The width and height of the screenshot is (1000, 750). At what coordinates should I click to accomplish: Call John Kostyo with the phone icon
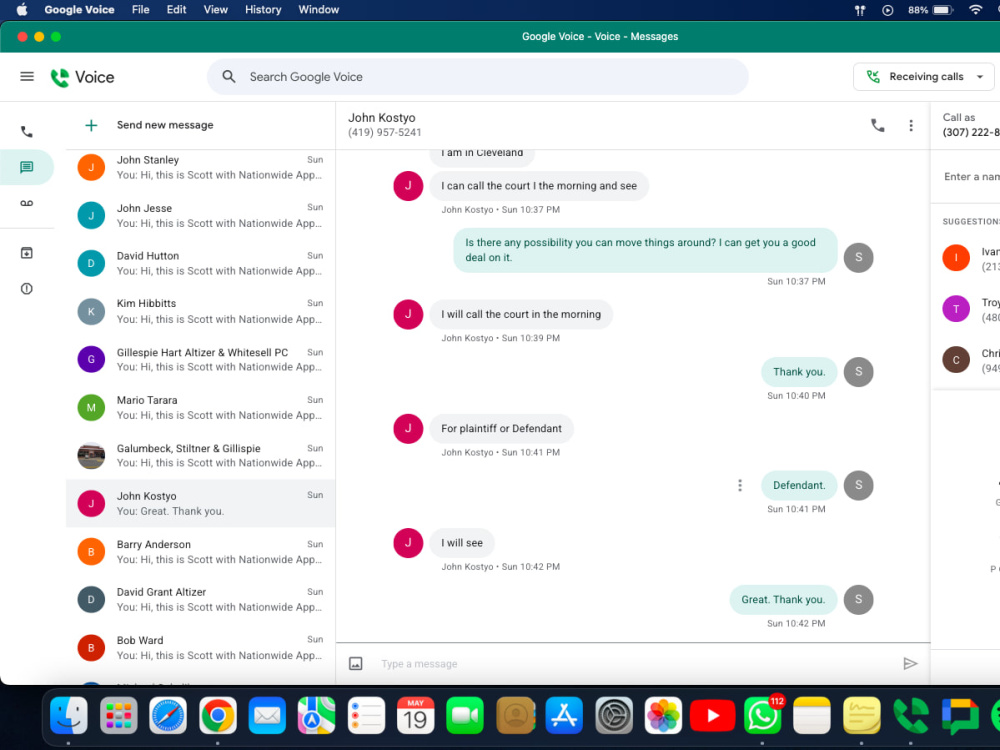pyautogui.click(x=878, y=126)
